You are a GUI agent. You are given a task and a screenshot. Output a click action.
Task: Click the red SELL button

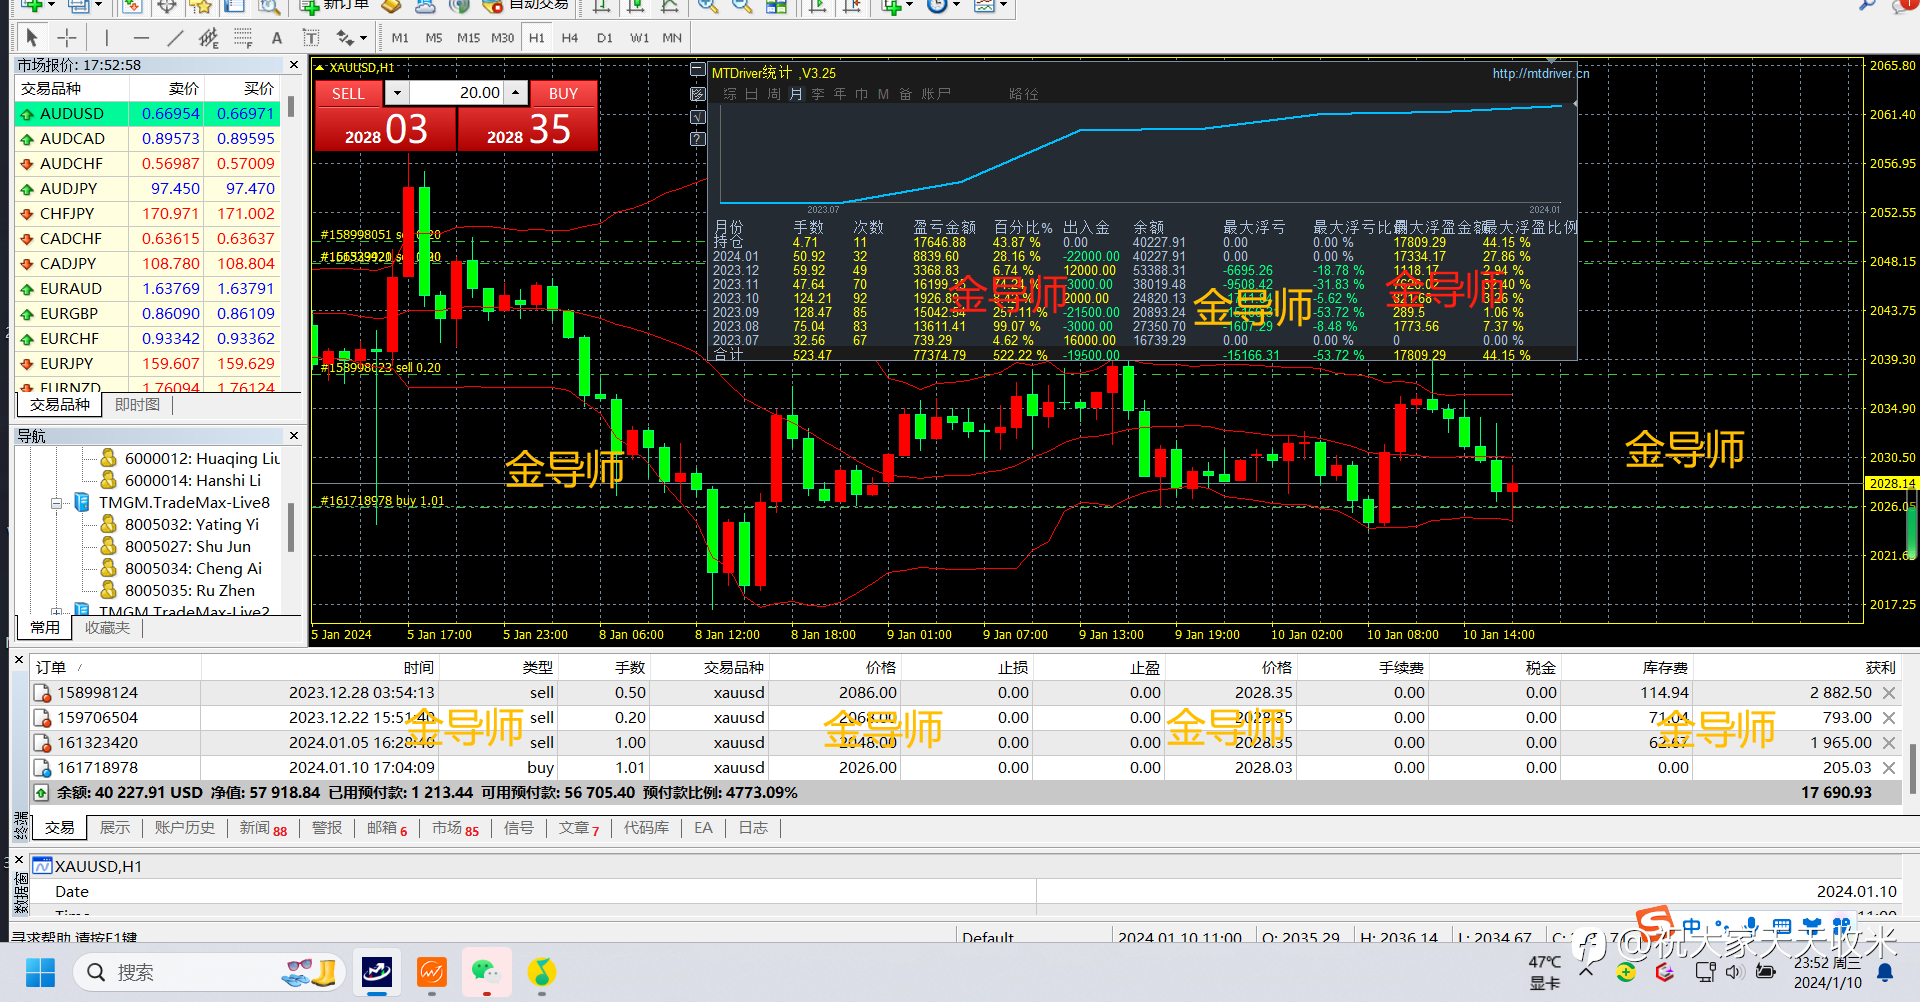point(348,93)
